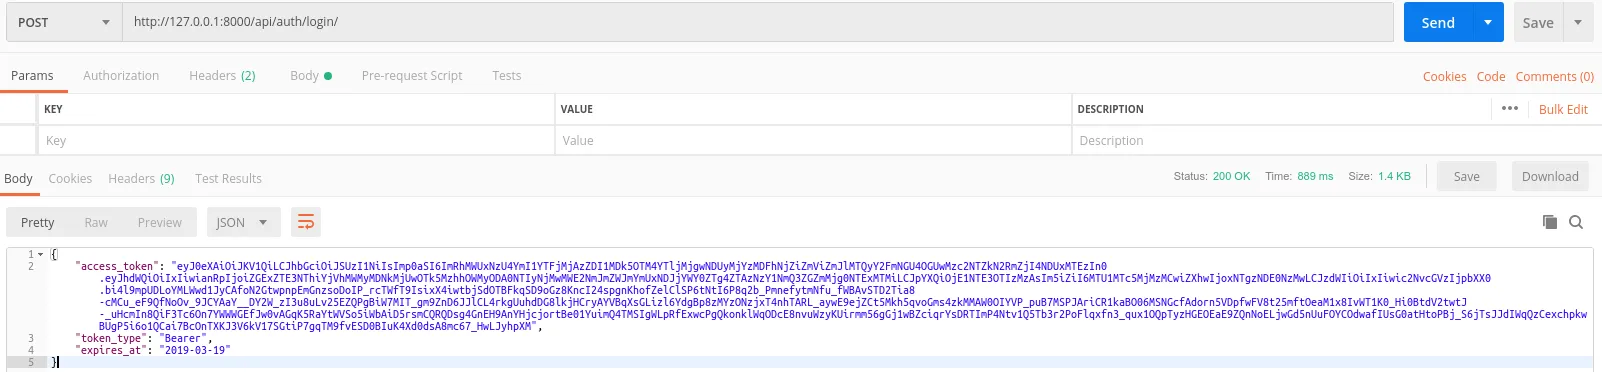Open the Pre-request Script tab
This screenshot has height=372, width=1602.
pos(412,75)
